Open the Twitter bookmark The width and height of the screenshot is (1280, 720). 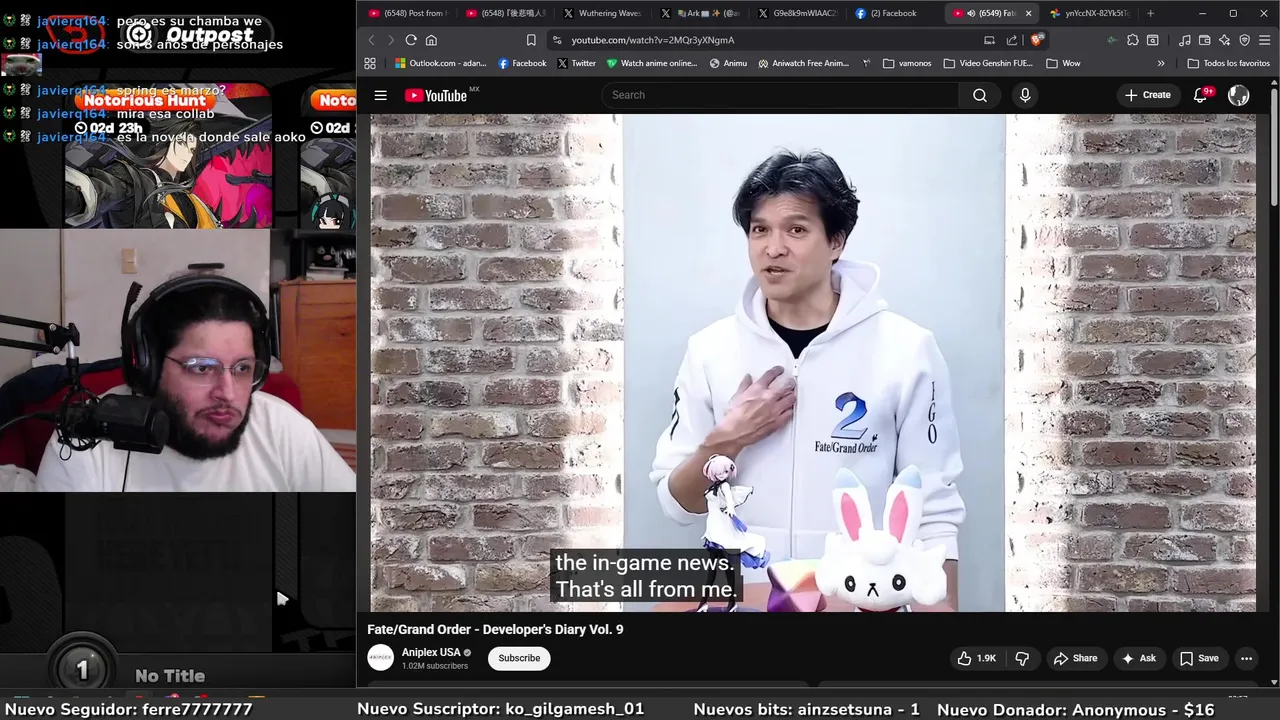click(x=577, y=63)
